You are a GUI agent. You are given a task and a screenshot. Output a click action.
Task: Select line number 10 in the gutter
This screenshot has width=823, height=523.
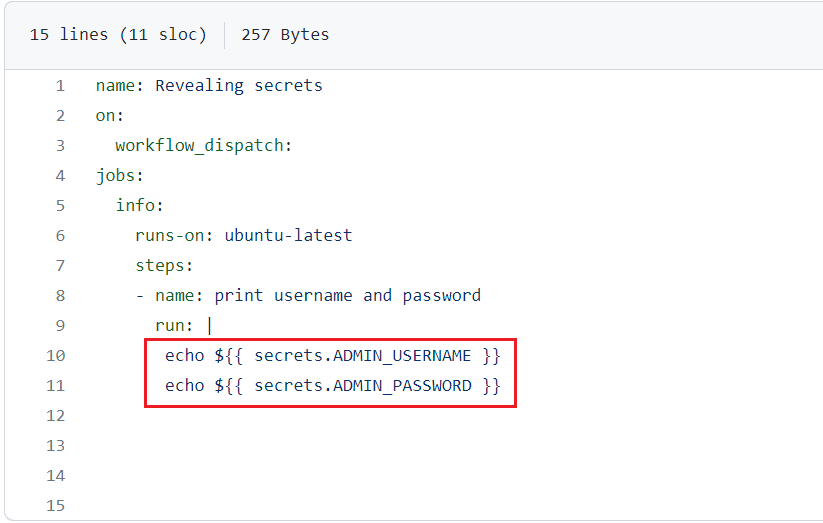55,356
